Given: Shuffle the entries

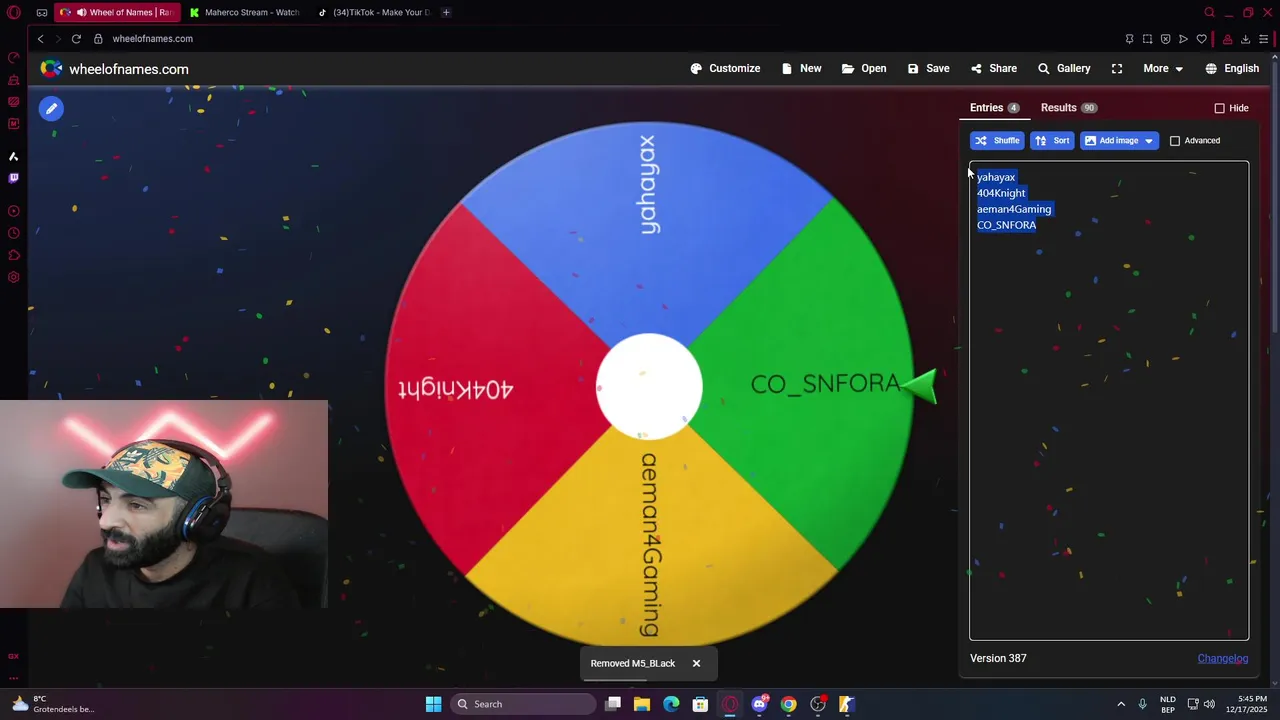Looking at the screenshot, I should click(x=997, y=141).
